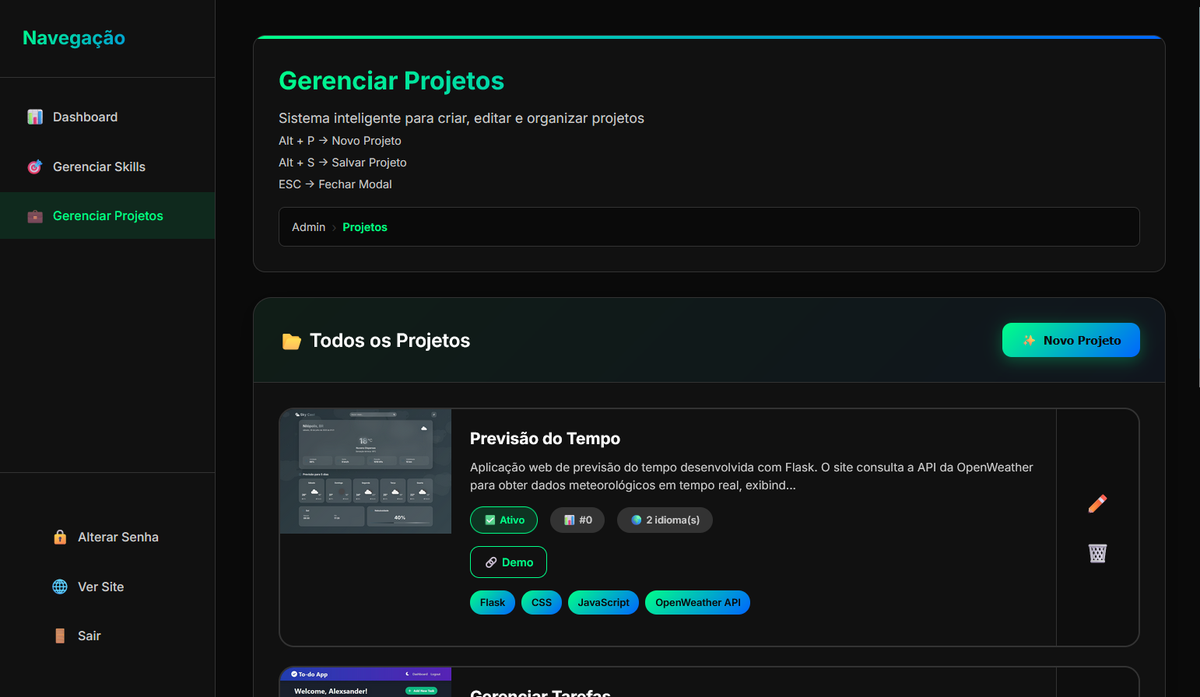Click the checkmark icon in Ativo badge
Viewport: 1200px width, 697px height.
tap(490, 520)
